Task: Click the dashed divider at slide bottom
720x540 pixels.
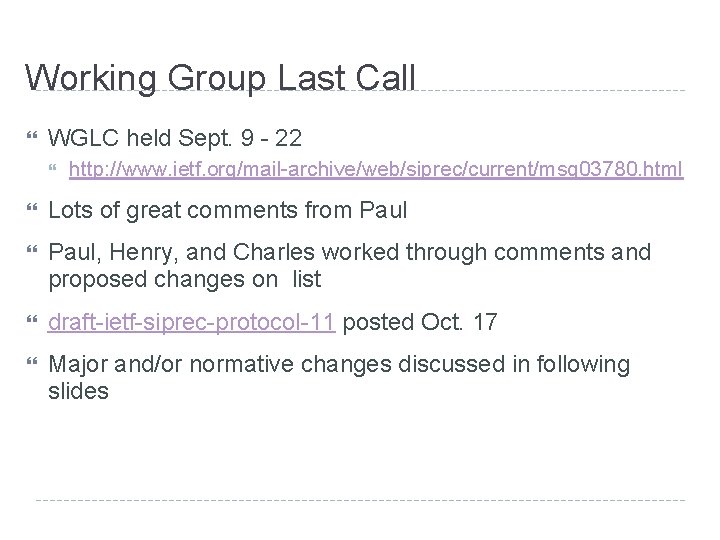Action: coord(360,499)
